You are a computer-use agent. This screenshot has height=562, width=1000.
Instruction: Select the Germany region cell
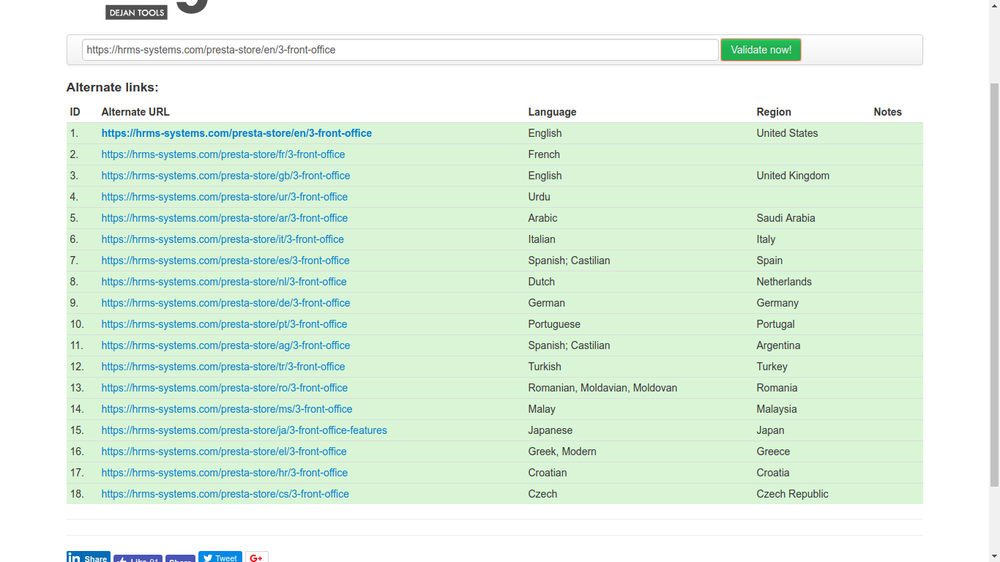click(x=777, y=303)
